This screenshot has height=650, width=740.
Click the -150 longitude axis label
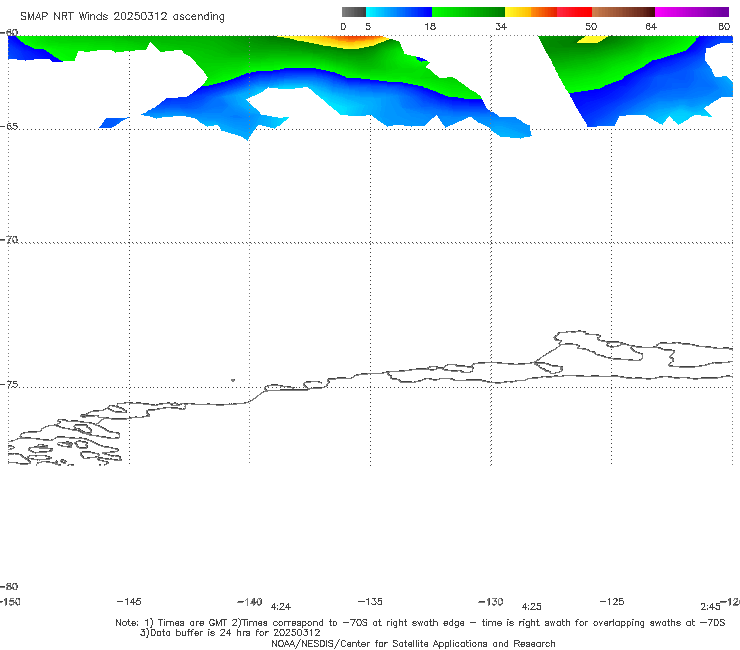pyautogui.click(x=10, y=602)
